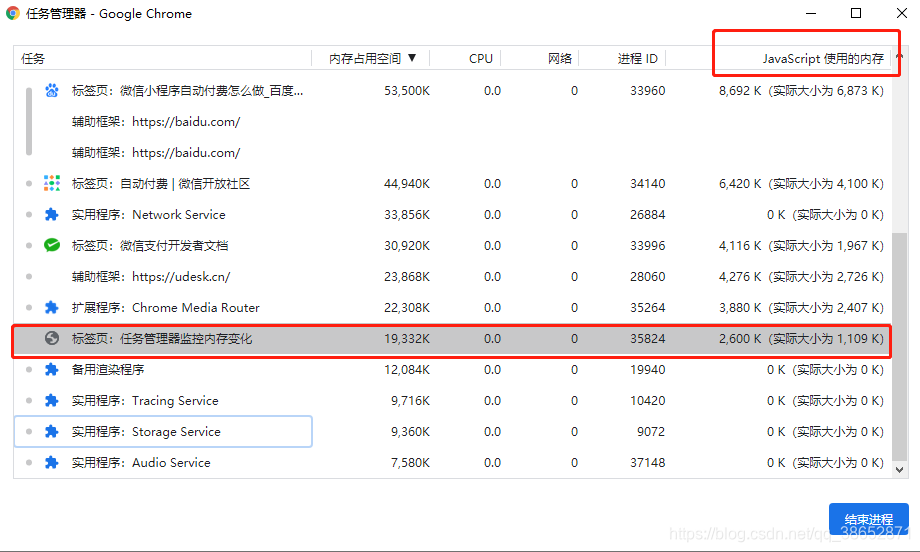Click the puzzle icon next to Tracing Service
This screenshot has height=552, width=920.
(52, 400)
